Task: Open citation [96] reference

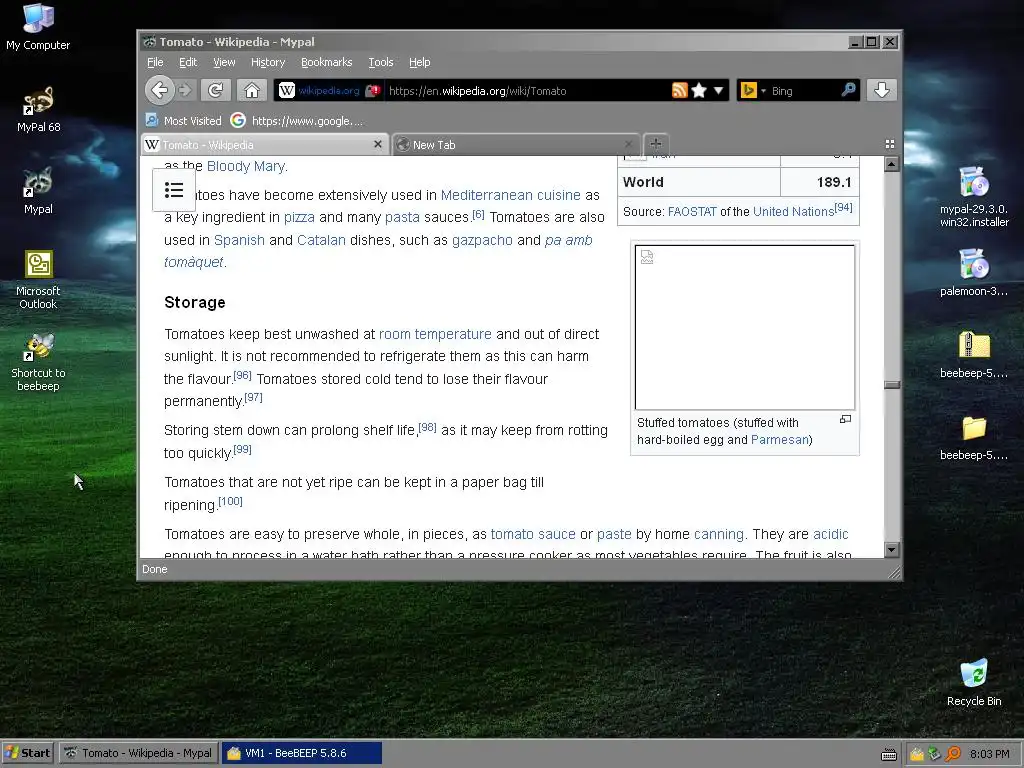Action: (x=242, y=376)
